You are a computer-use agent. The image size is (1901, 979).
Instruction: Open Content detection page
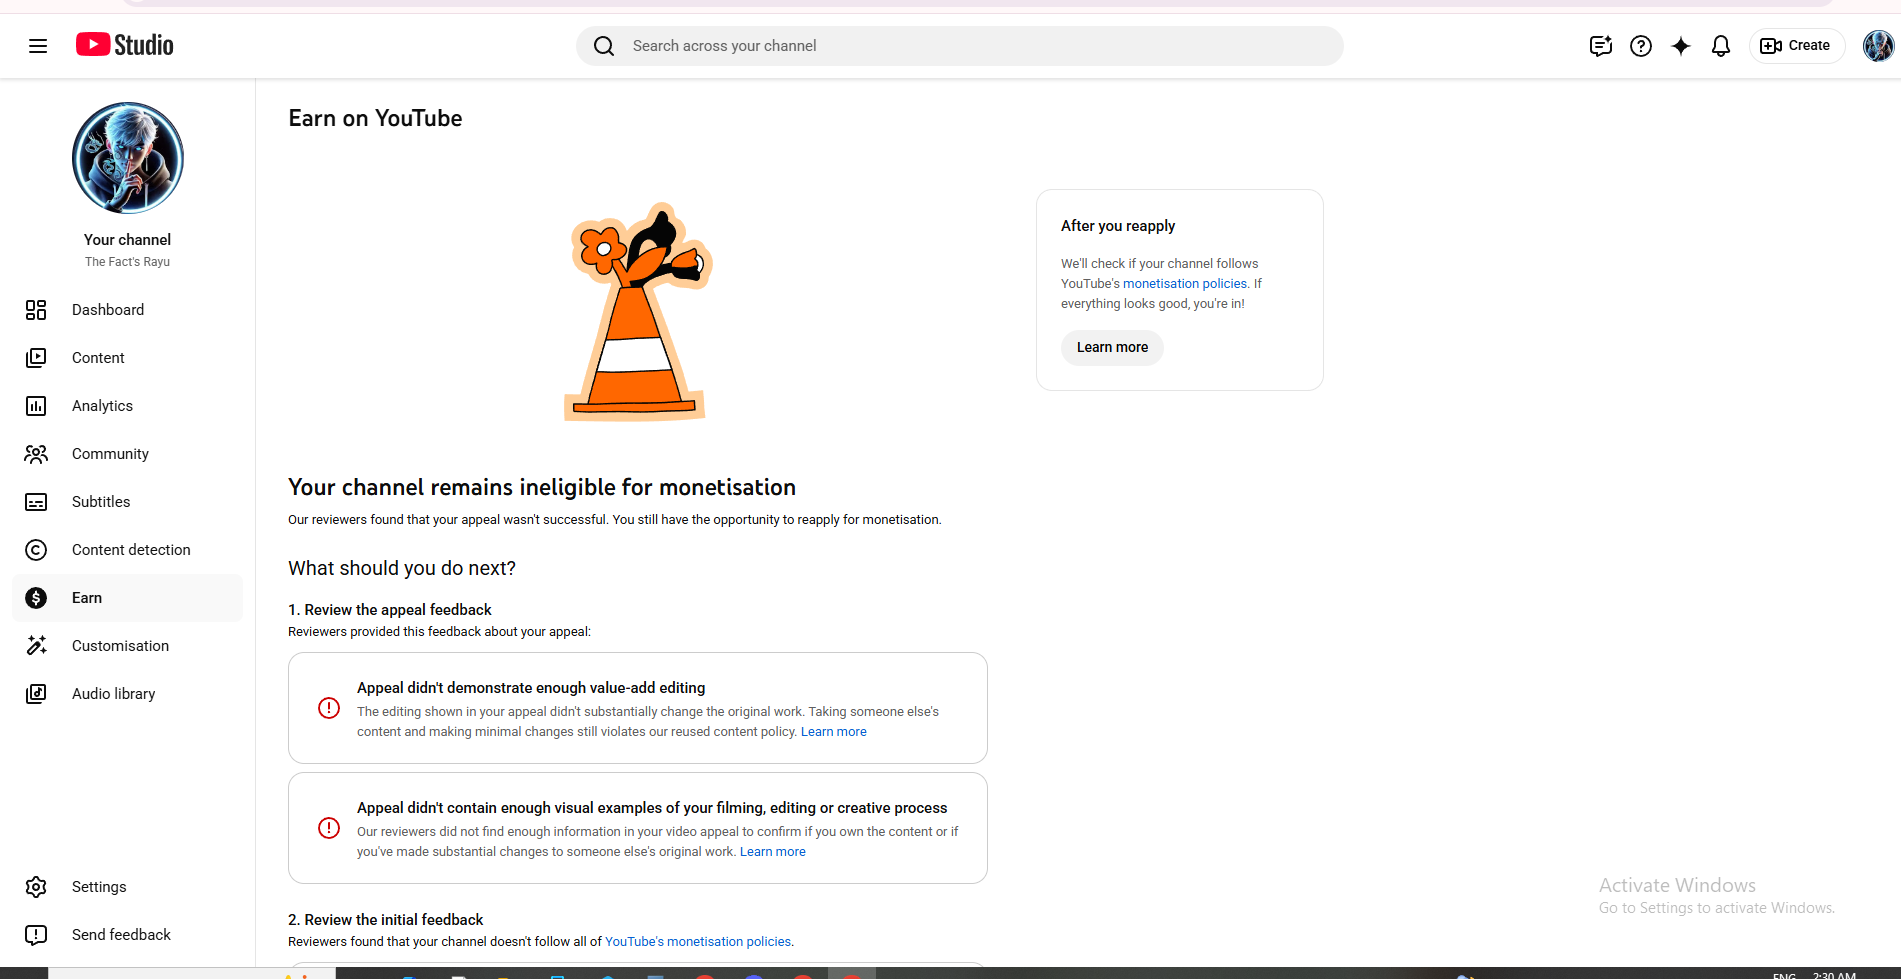click(130, 550)
